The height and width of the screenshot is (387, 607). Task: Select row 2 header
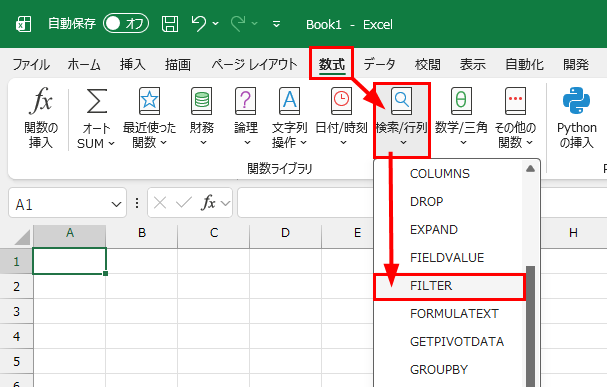pos(16,286)
